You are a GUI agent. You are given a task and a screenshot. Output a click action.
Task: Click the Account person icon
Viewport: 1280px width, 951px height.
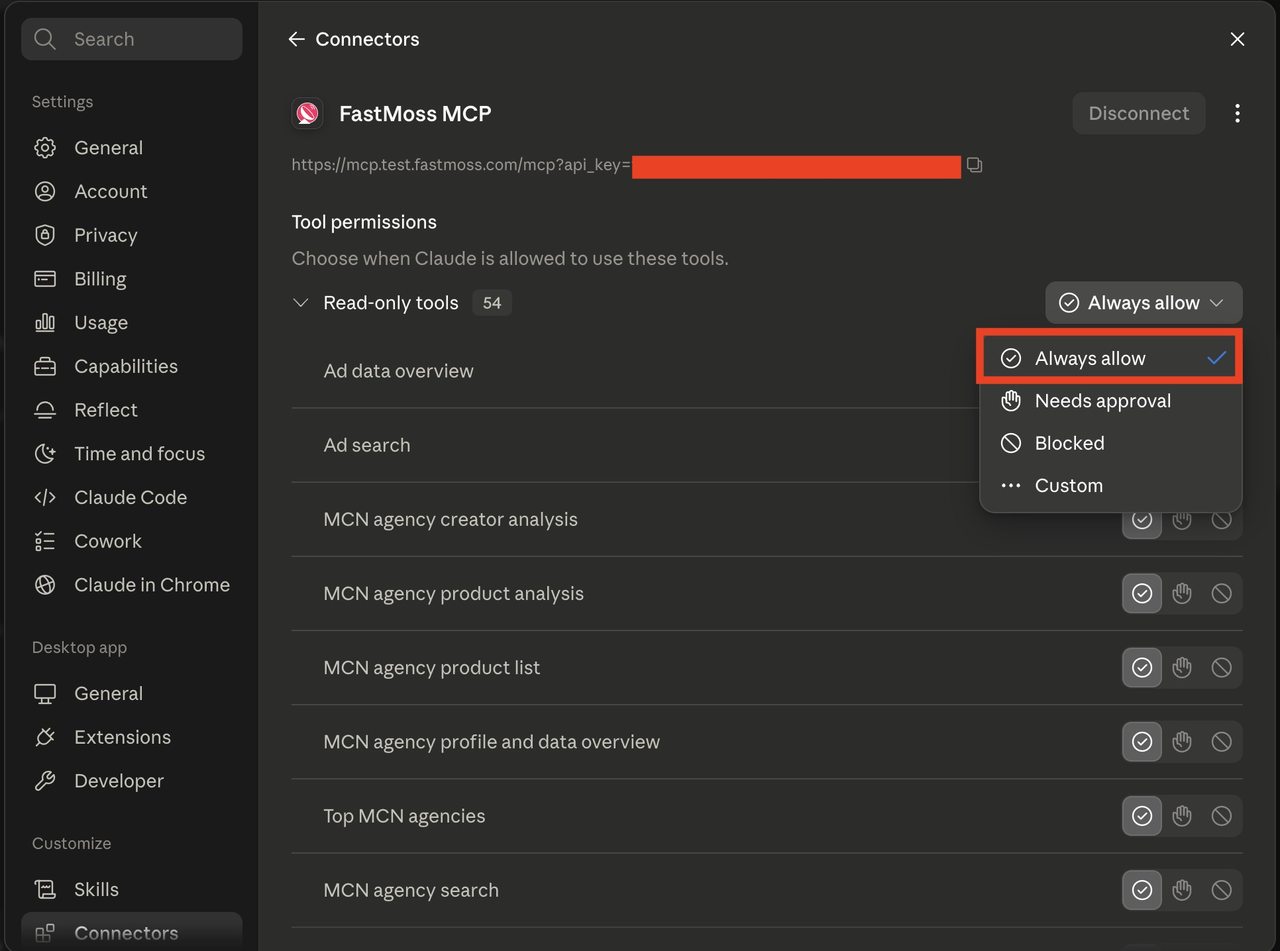[x=45, y=191]
